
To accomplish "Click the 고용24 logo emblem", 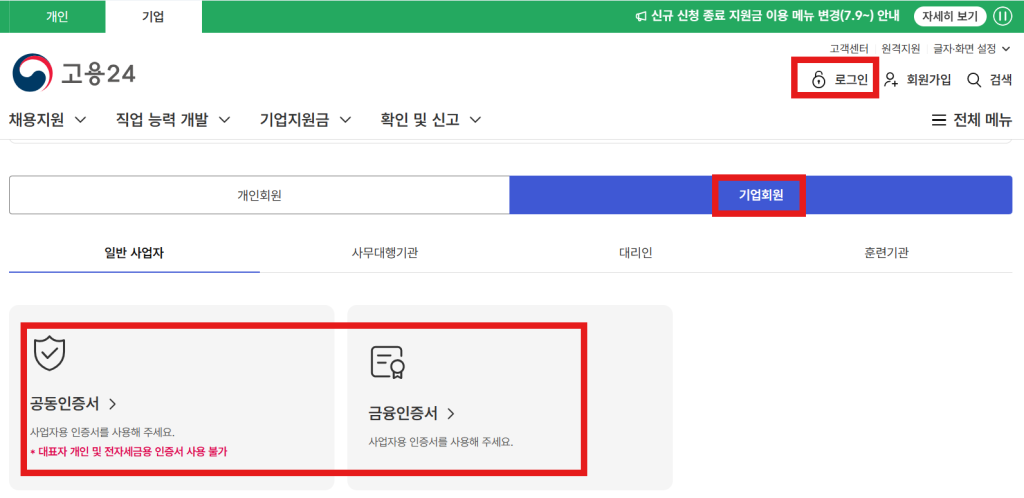I will [32, 72].
